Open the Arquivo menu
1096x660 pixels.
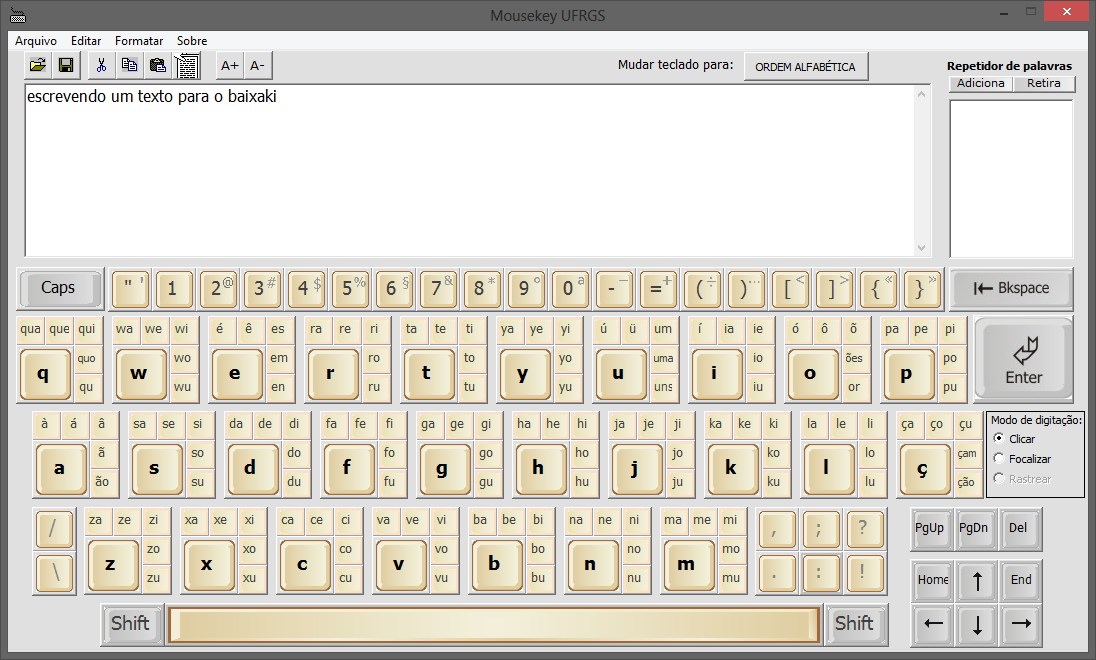click(x=36, y=41)
